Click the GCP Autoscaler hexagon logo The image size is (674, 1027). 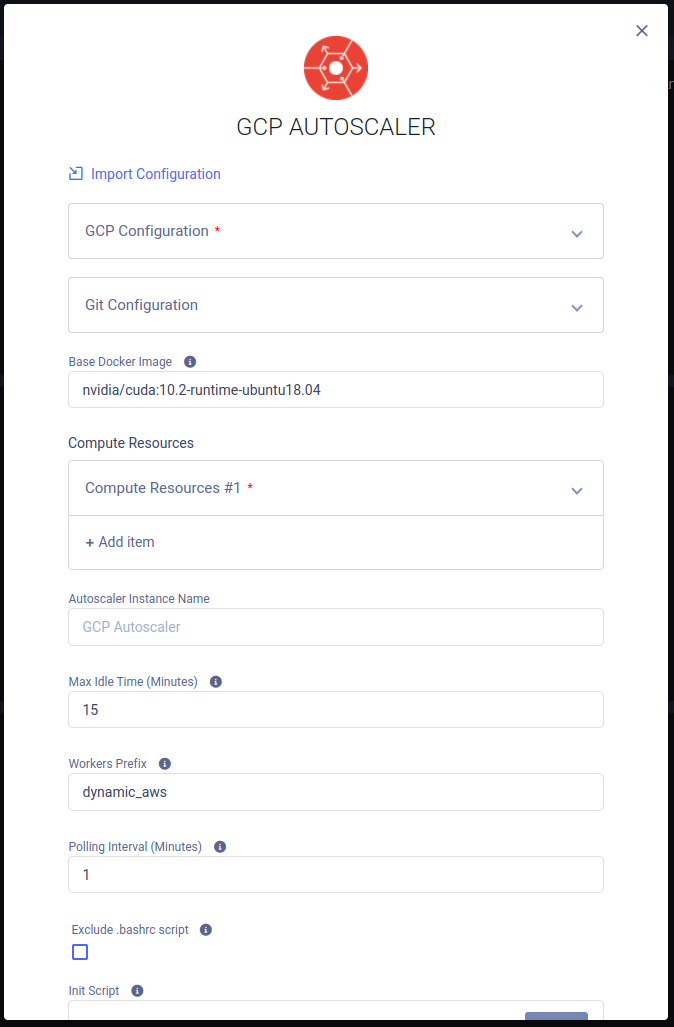coord(336,68)
